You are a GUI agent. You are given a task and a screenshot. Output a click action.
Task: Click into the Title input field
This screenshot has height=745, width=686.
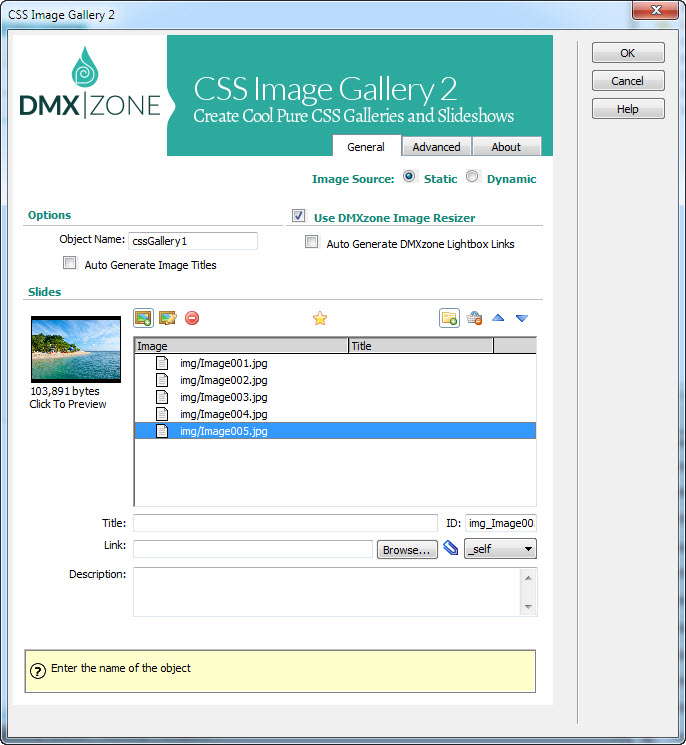click(285, 523)
